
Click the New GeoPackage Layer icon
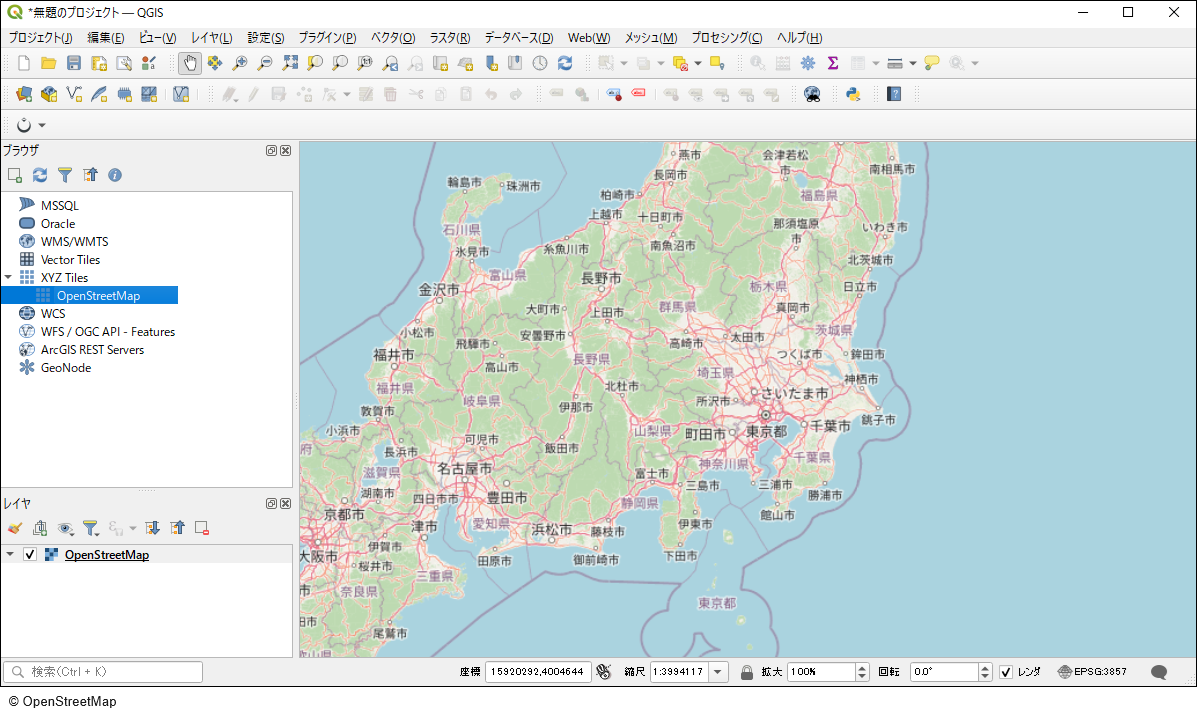tap(49, 94)
